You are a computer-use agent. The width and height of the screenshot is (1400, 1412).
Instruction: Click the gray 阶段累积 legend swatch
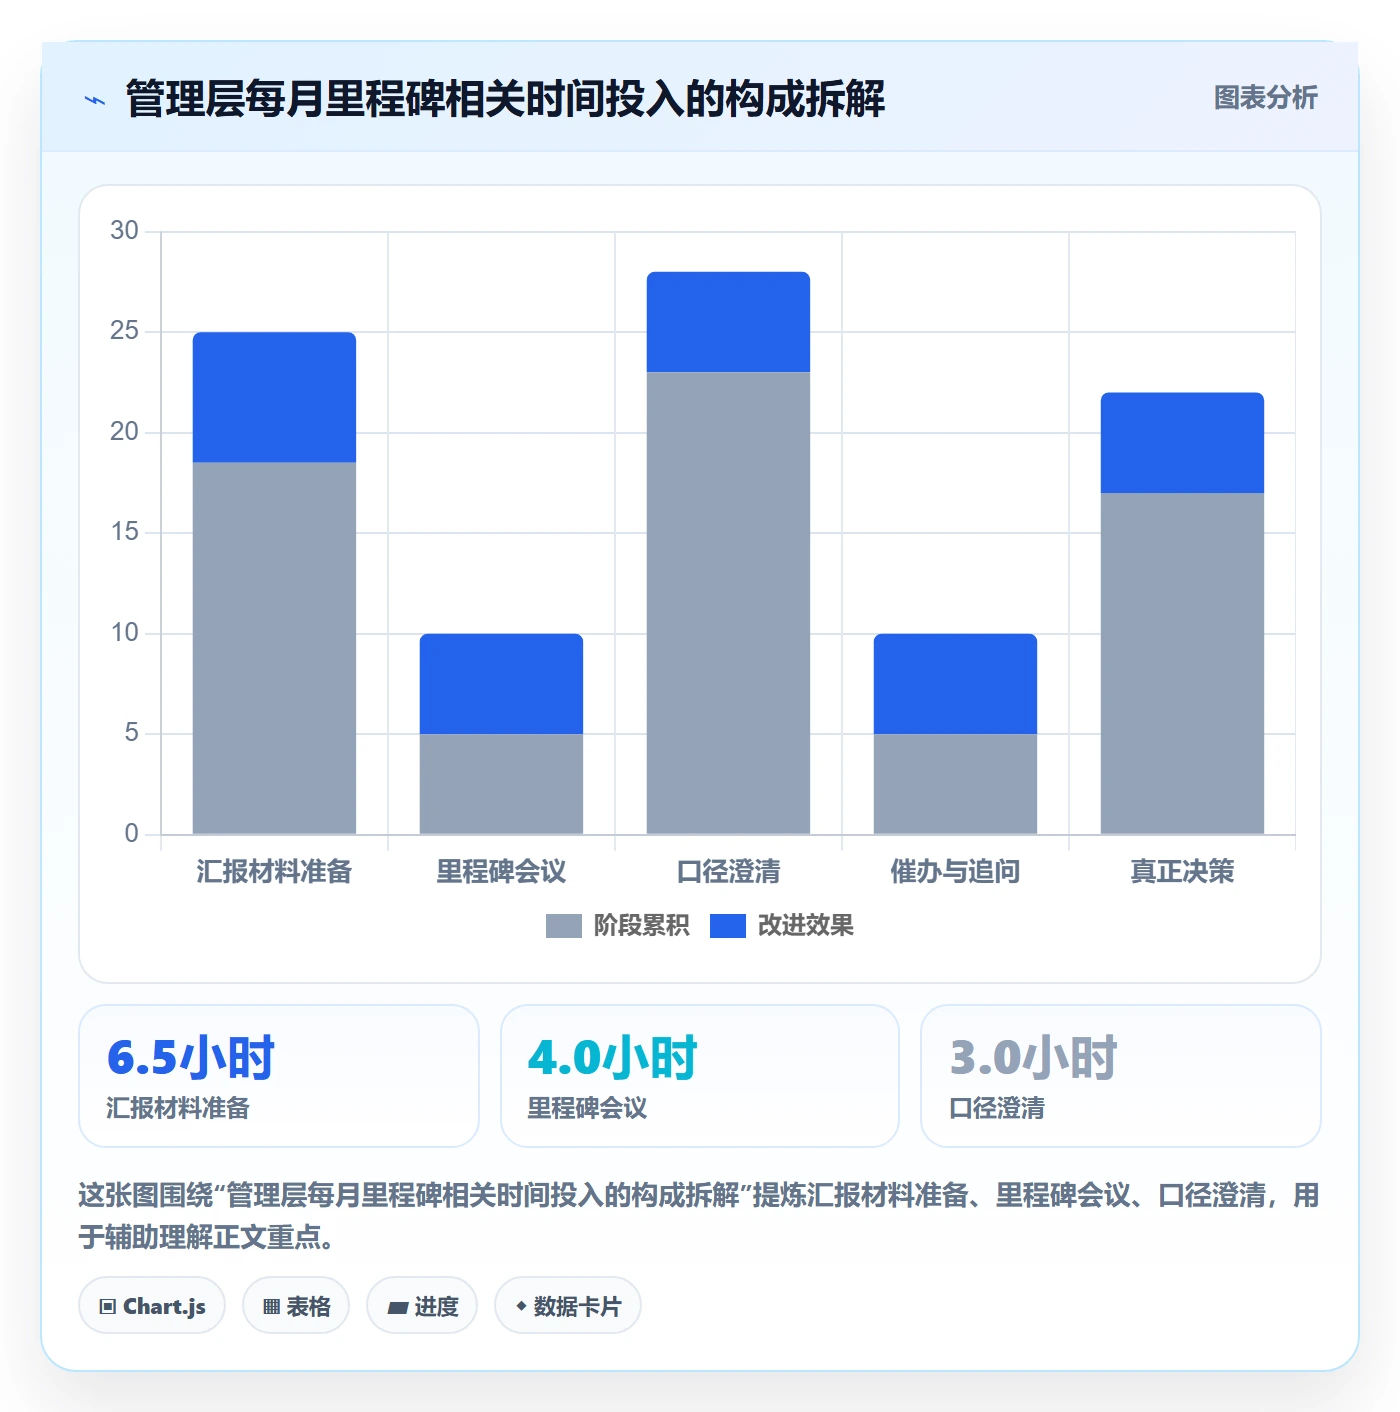[563, 926]
